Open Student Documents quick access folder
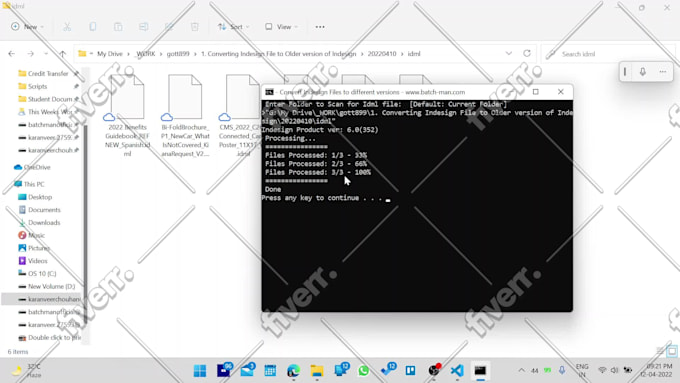This screenshot has width=680, height=383. (x=50, y=99)
